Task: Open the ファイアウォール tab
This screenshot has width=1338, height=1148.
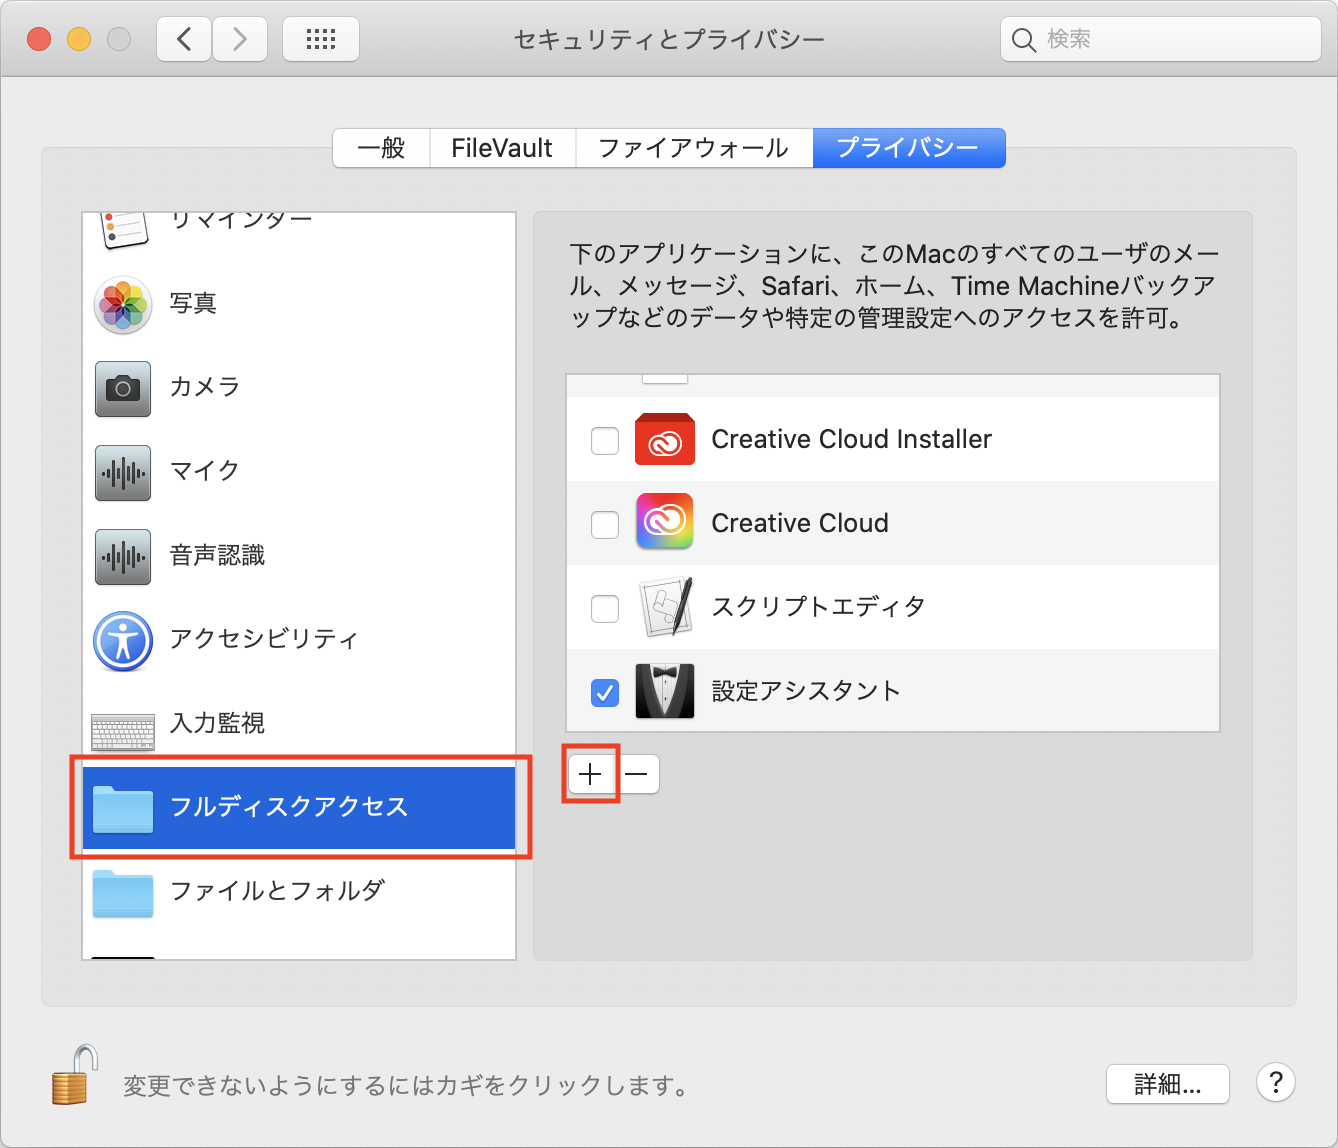Action: click(x=692, y=147)
